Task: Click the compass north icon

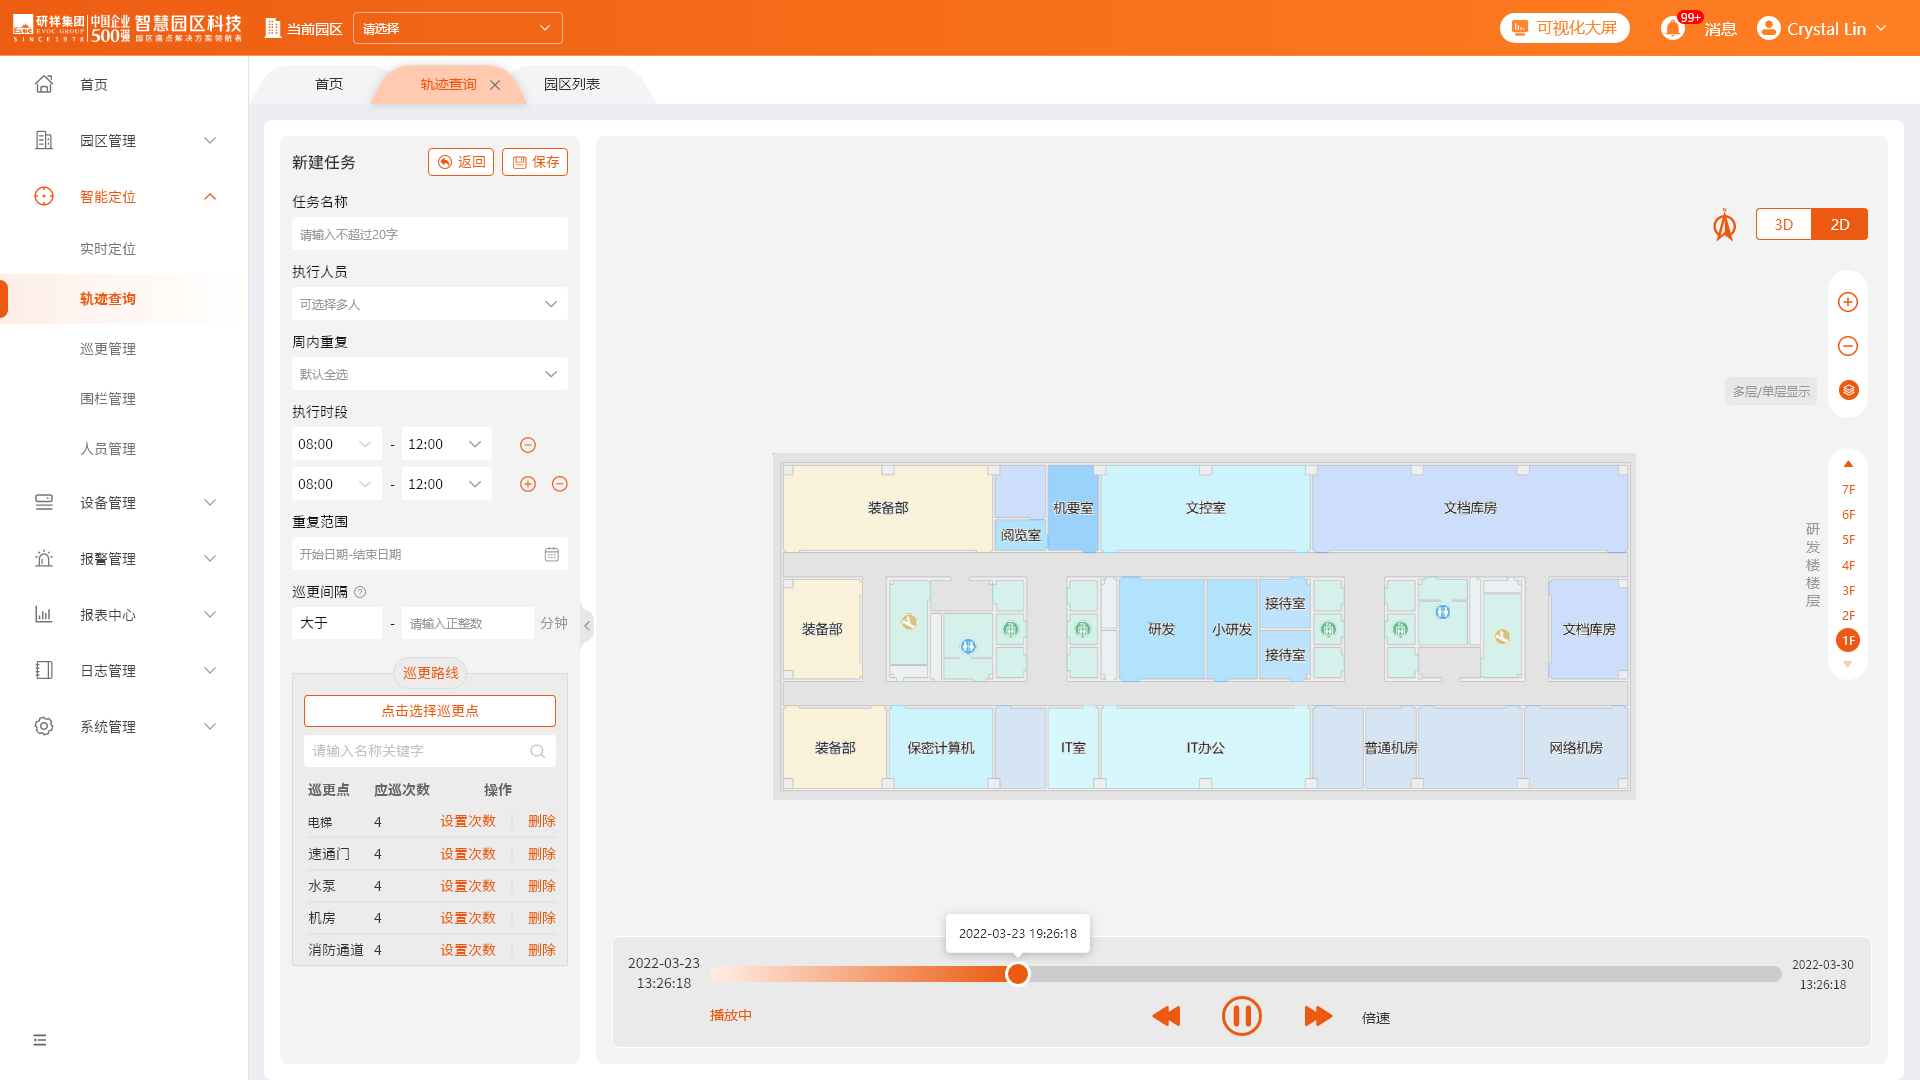Action: pos(1724,226)
